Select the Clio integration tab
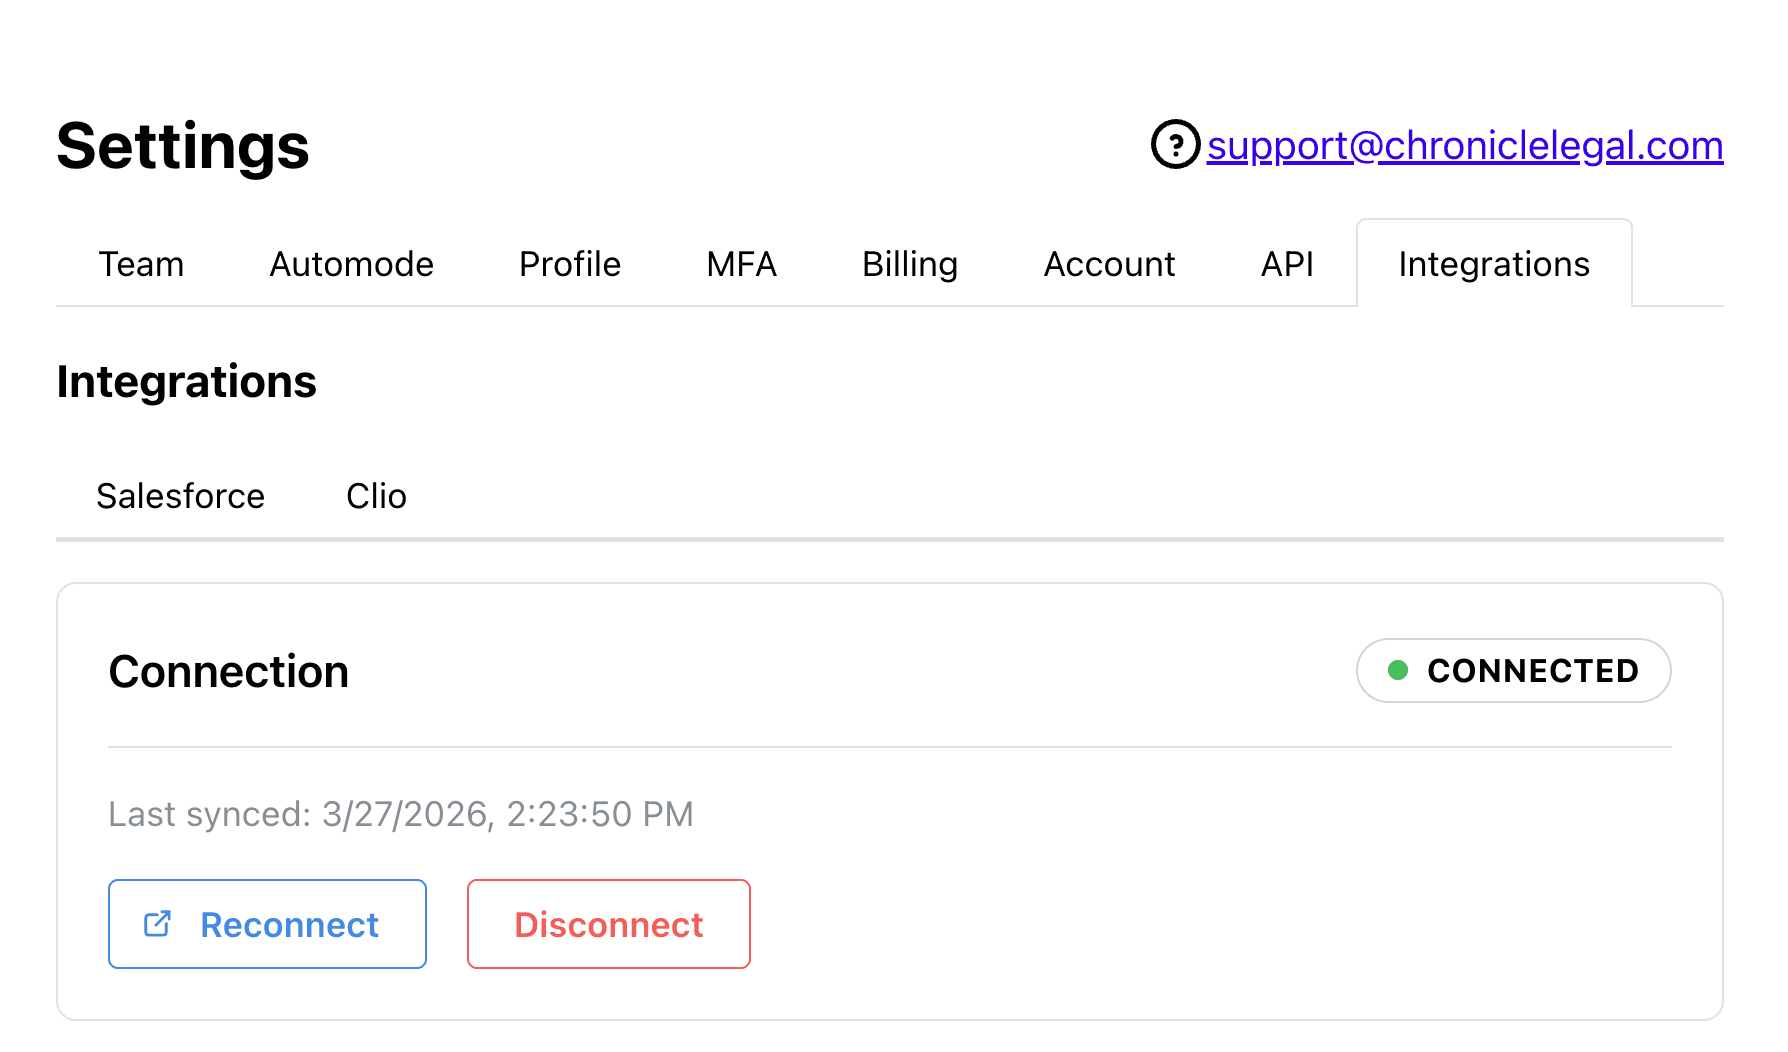Viewport: 1788px width, 1052px height. [x=376, y=496]
